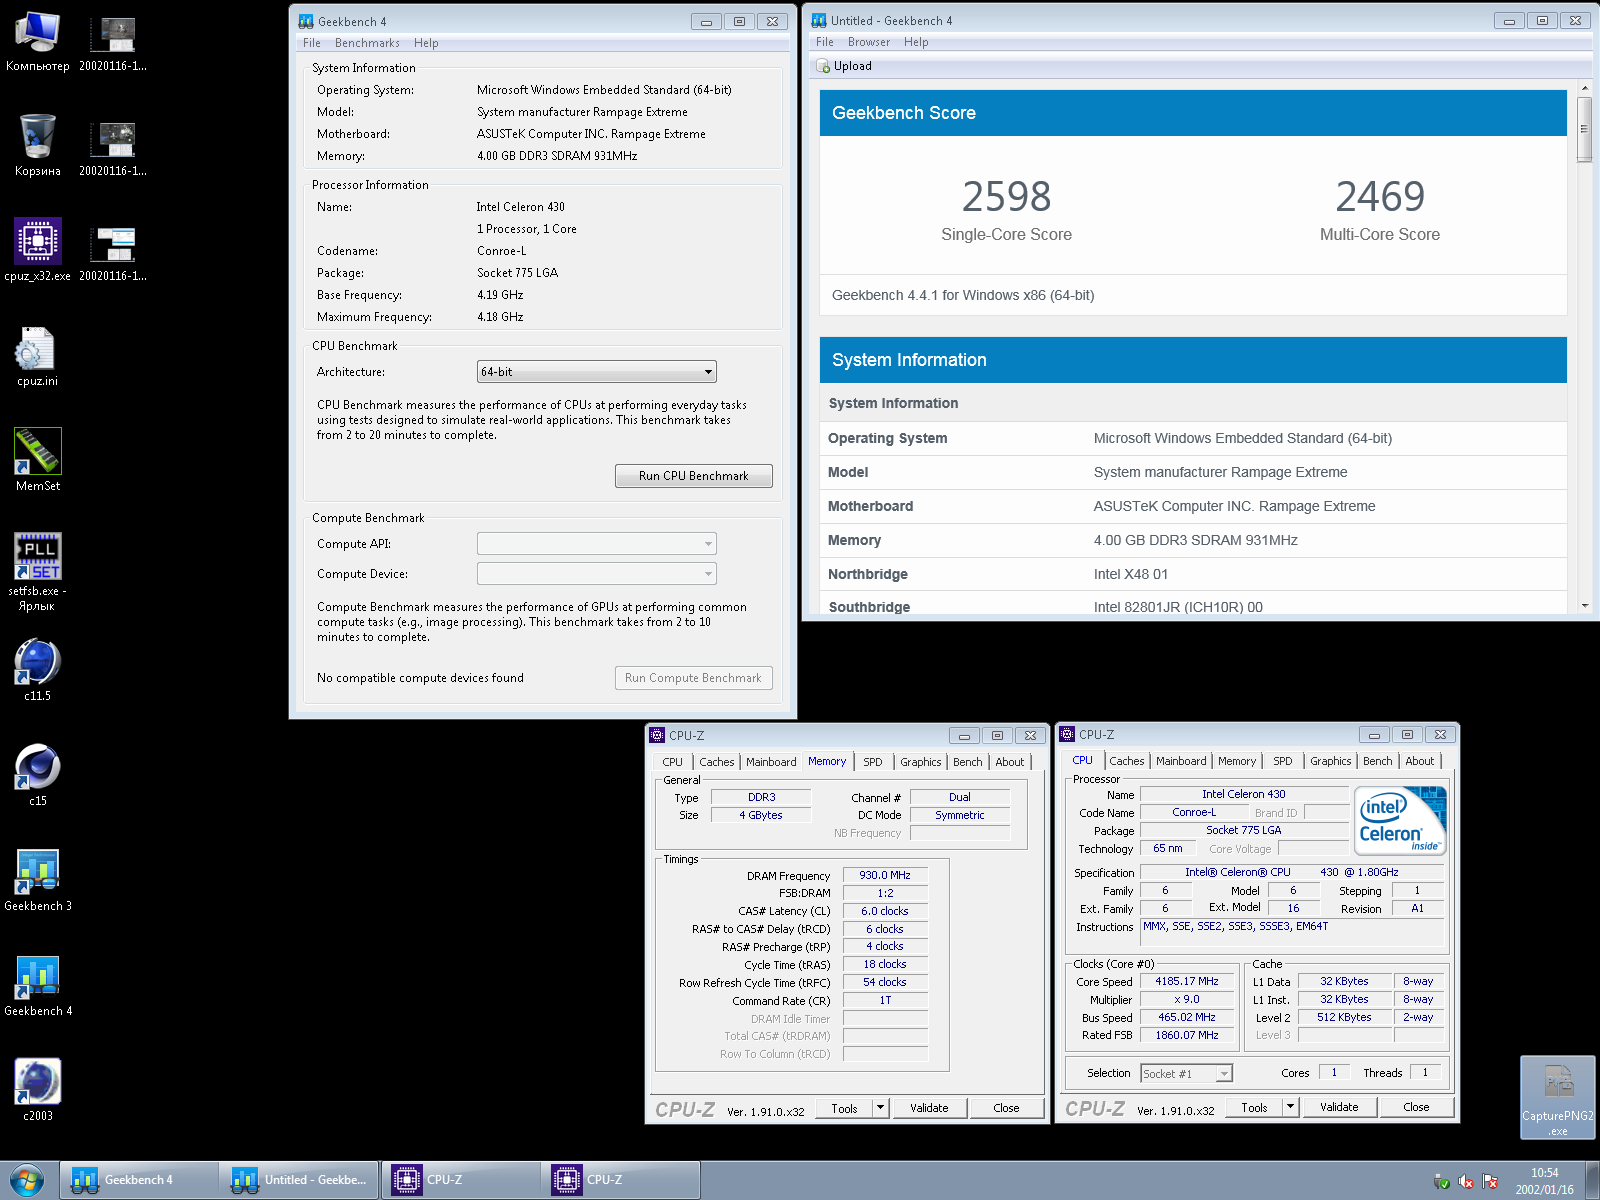Click the taskbar clock showing 10:54
Image resolution: width=1600 pixels, height=1200 pixels.
pyautogui.click(x=1544, y=1181)
